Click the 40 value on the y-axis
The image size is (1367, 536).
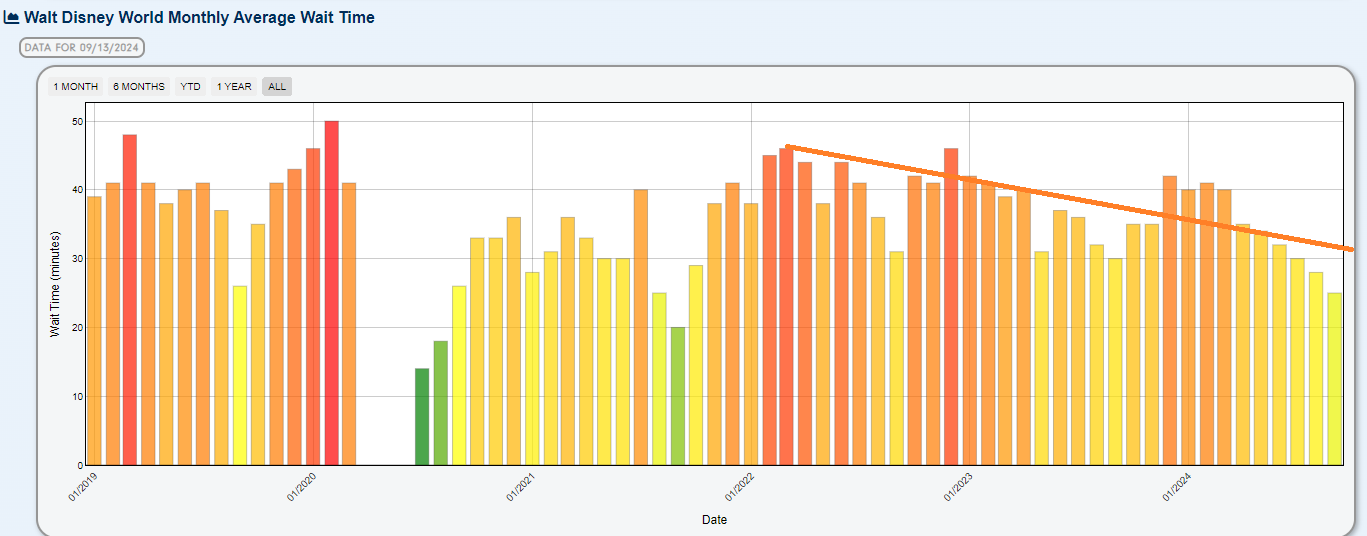tap(77, 190)
